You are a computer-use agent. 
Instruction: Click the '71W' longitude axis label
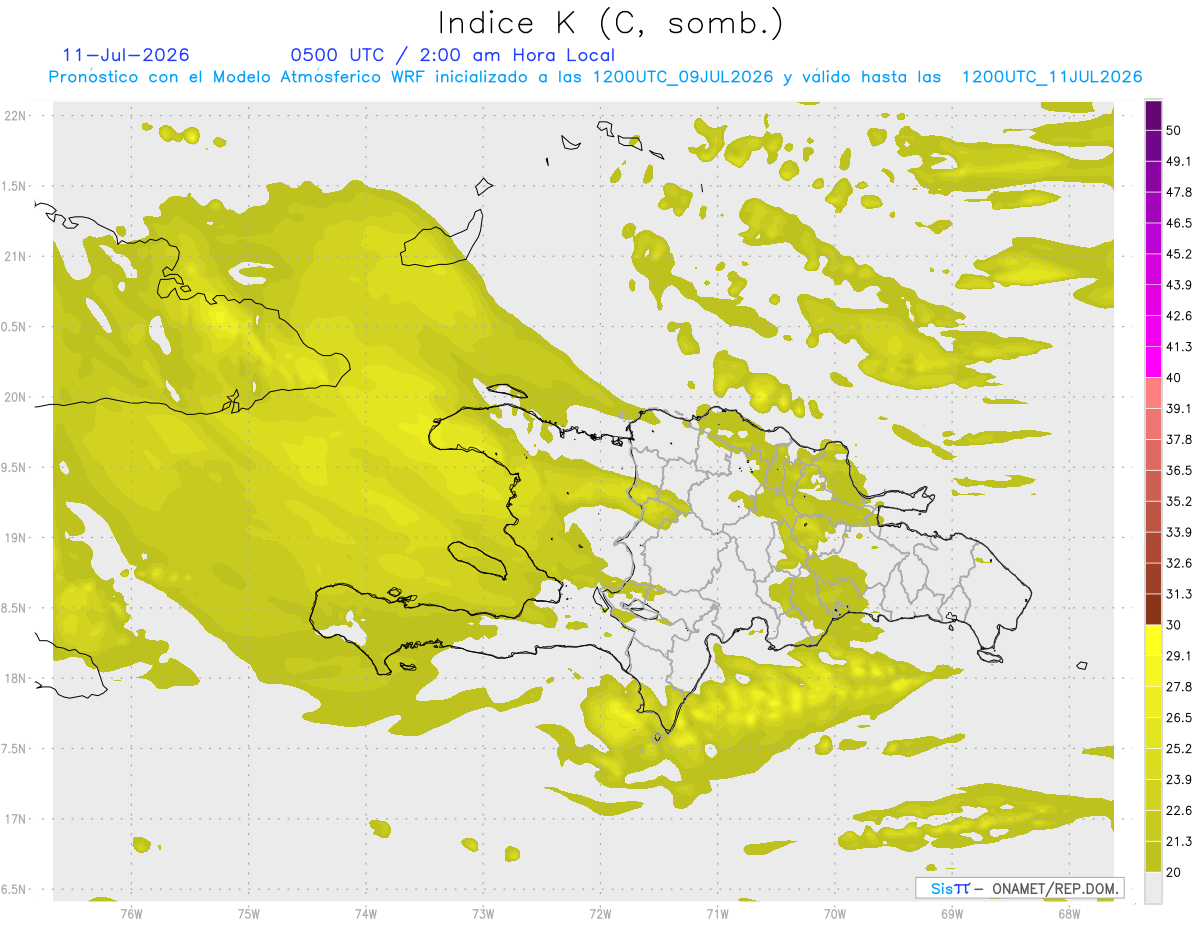717,913
